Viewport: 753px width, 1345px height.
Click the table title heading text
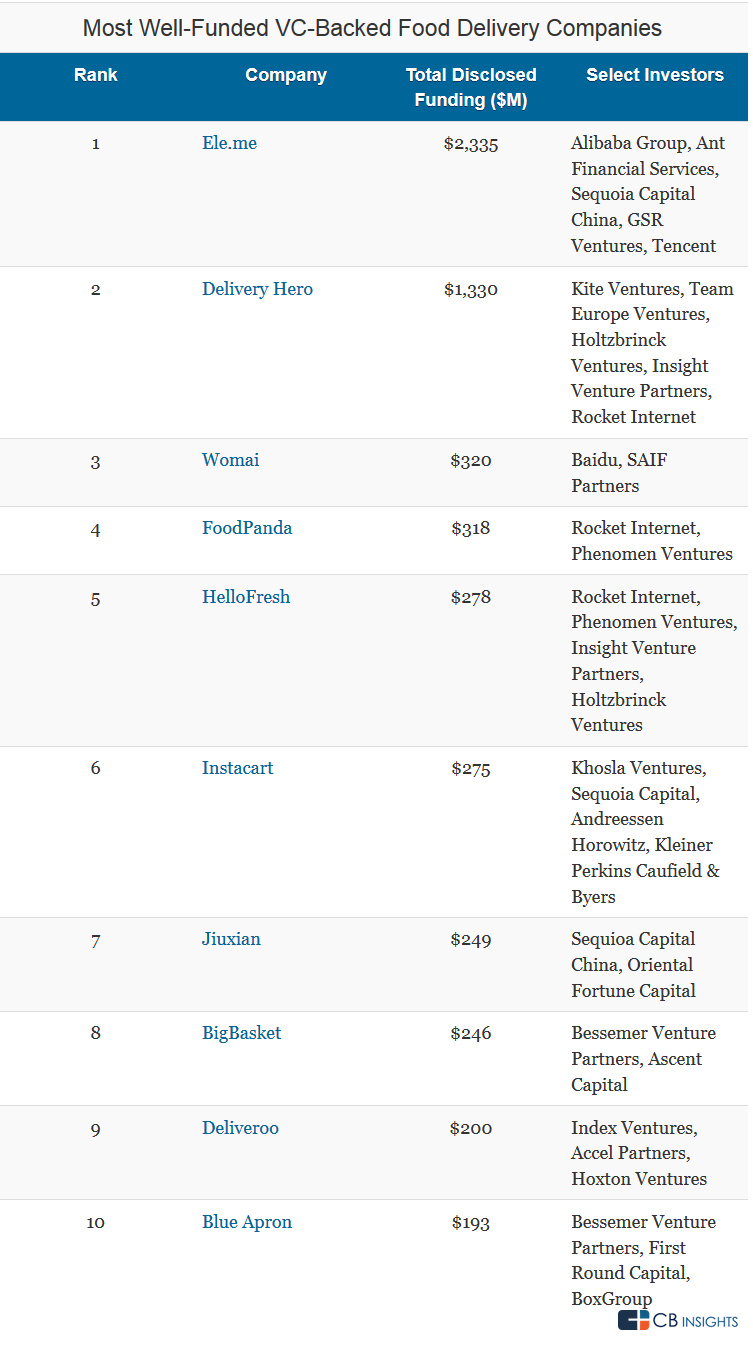372,27
